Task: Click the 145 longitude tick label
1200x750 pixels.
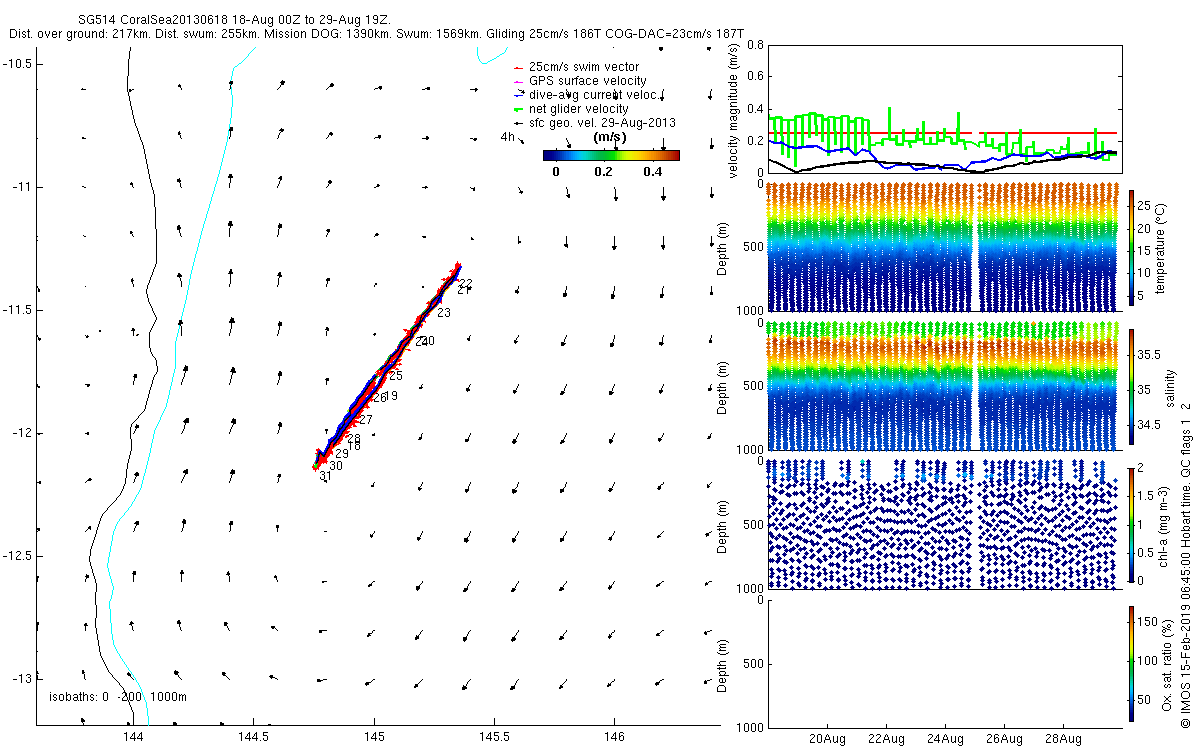Action: (374, 737)
